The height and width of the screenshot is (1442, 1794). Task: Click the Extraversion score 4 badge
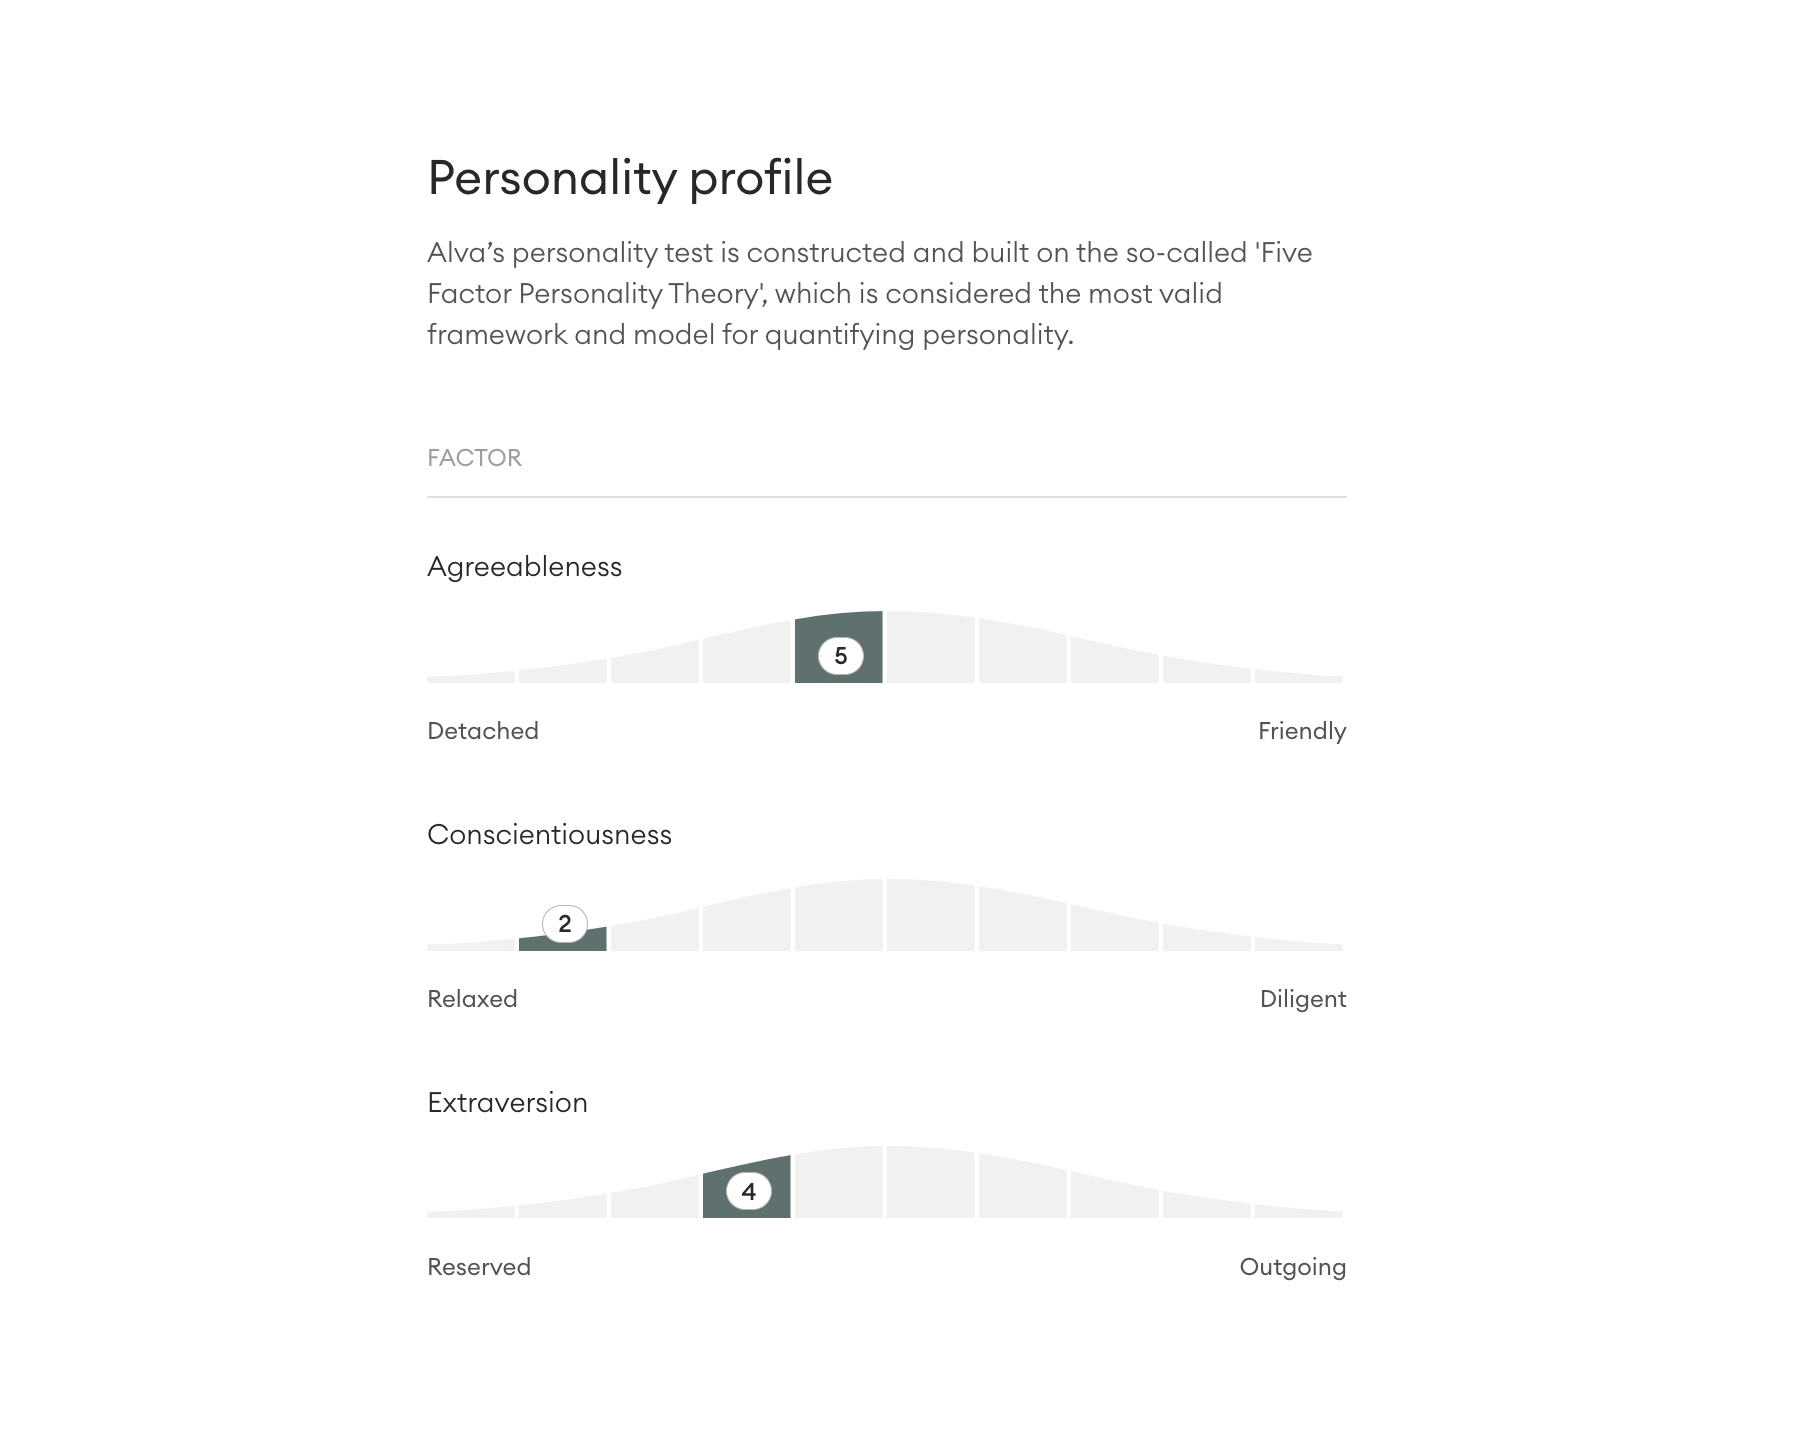click(748, 1192)
